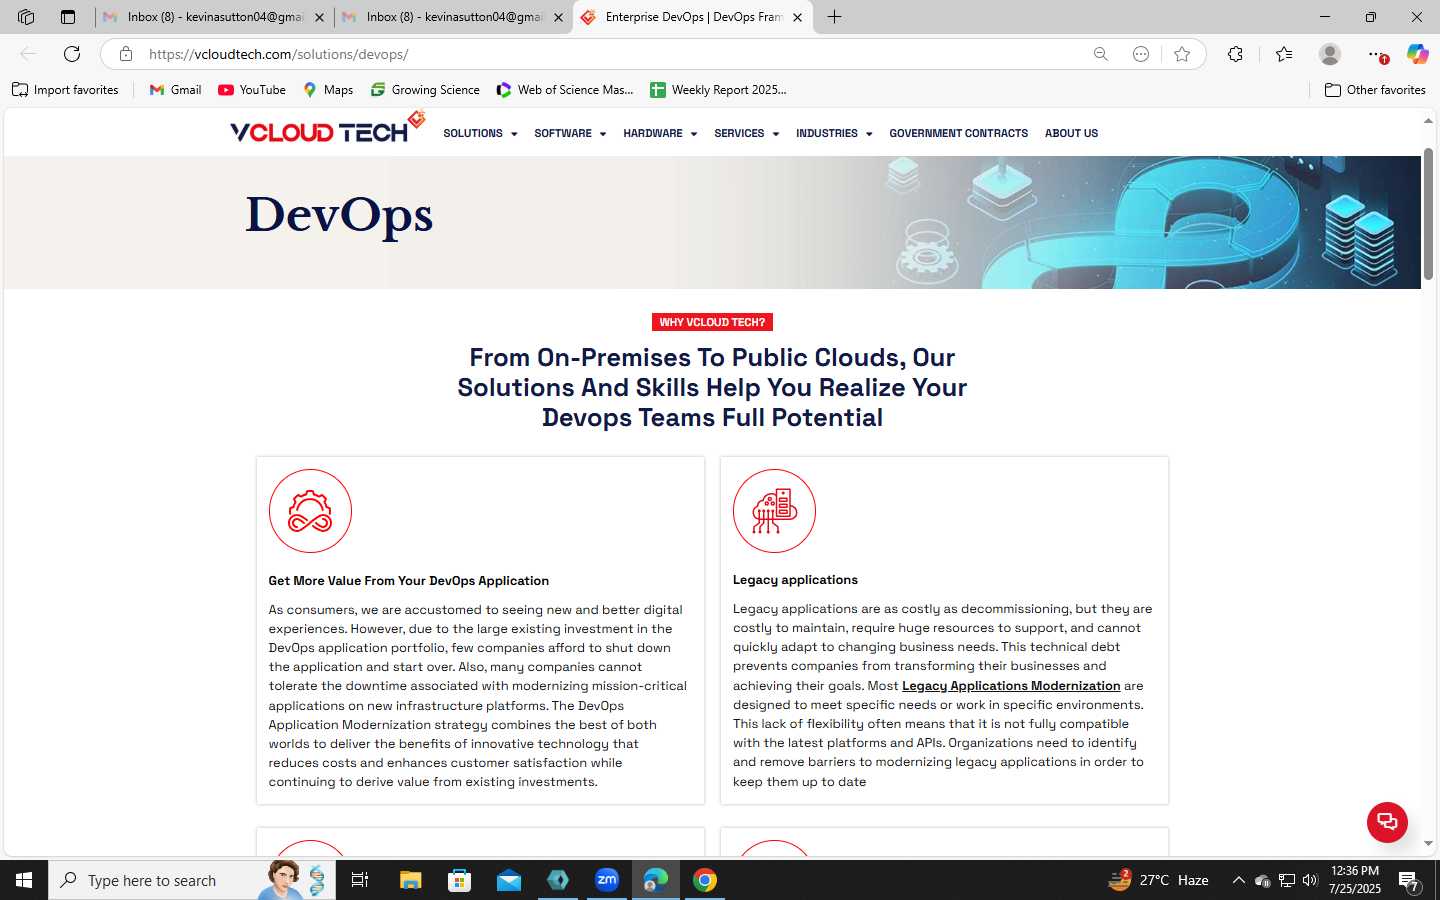
Task: Open Government Contracts nav item
Action: [958, 133]
